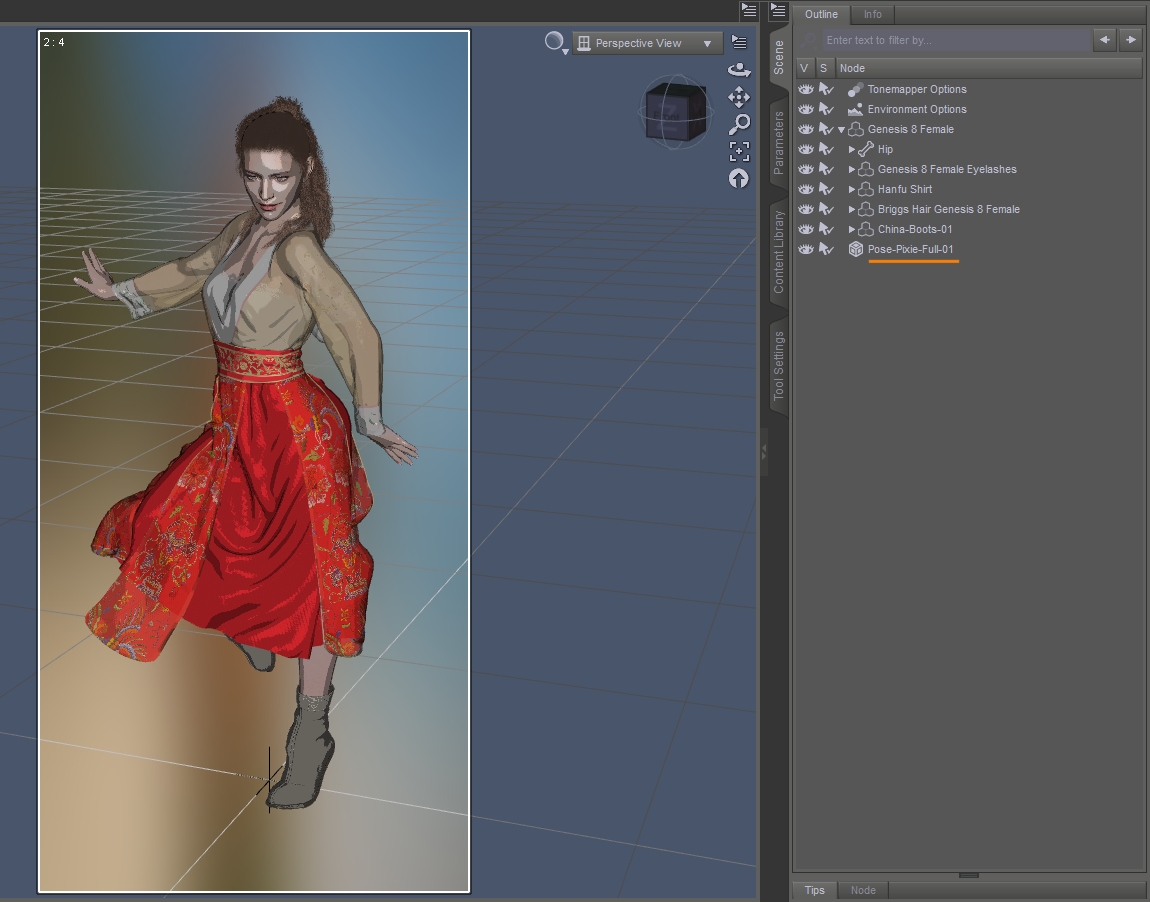Viewport: 1150px width, 902px height.
Task: Click the next filter arrow button
Action: 1130,40
